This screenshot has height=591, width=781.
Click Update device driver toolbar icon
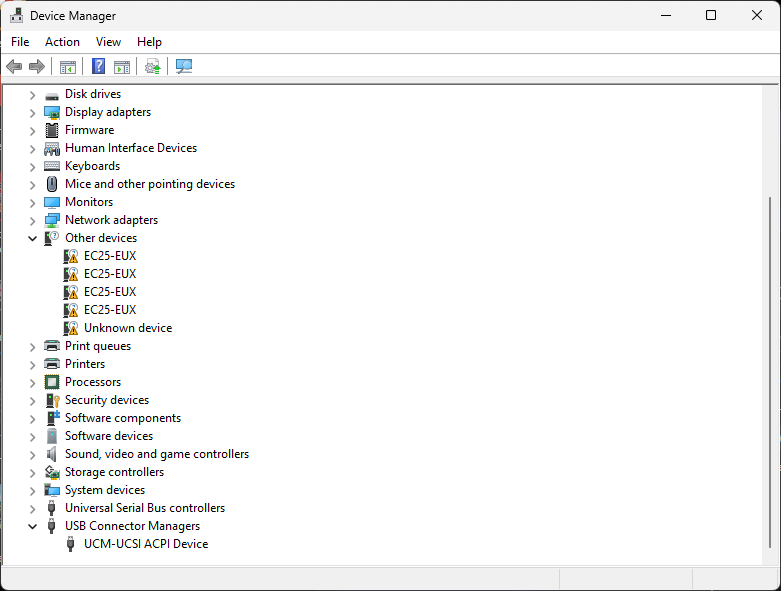tap(152, 66)
